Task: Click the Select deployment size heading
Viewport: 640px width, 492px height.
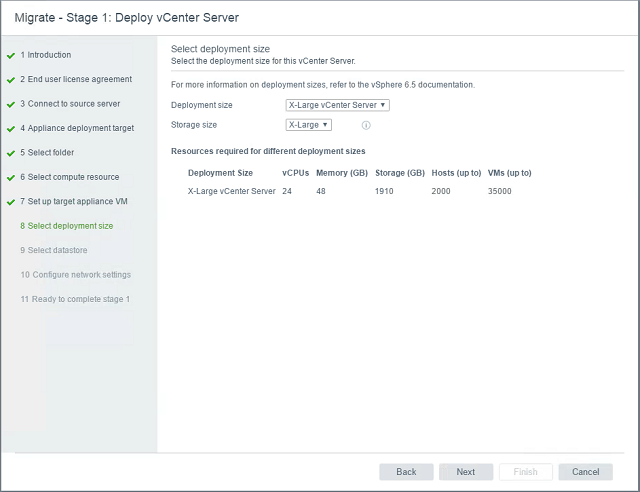Action: point(220,49)
